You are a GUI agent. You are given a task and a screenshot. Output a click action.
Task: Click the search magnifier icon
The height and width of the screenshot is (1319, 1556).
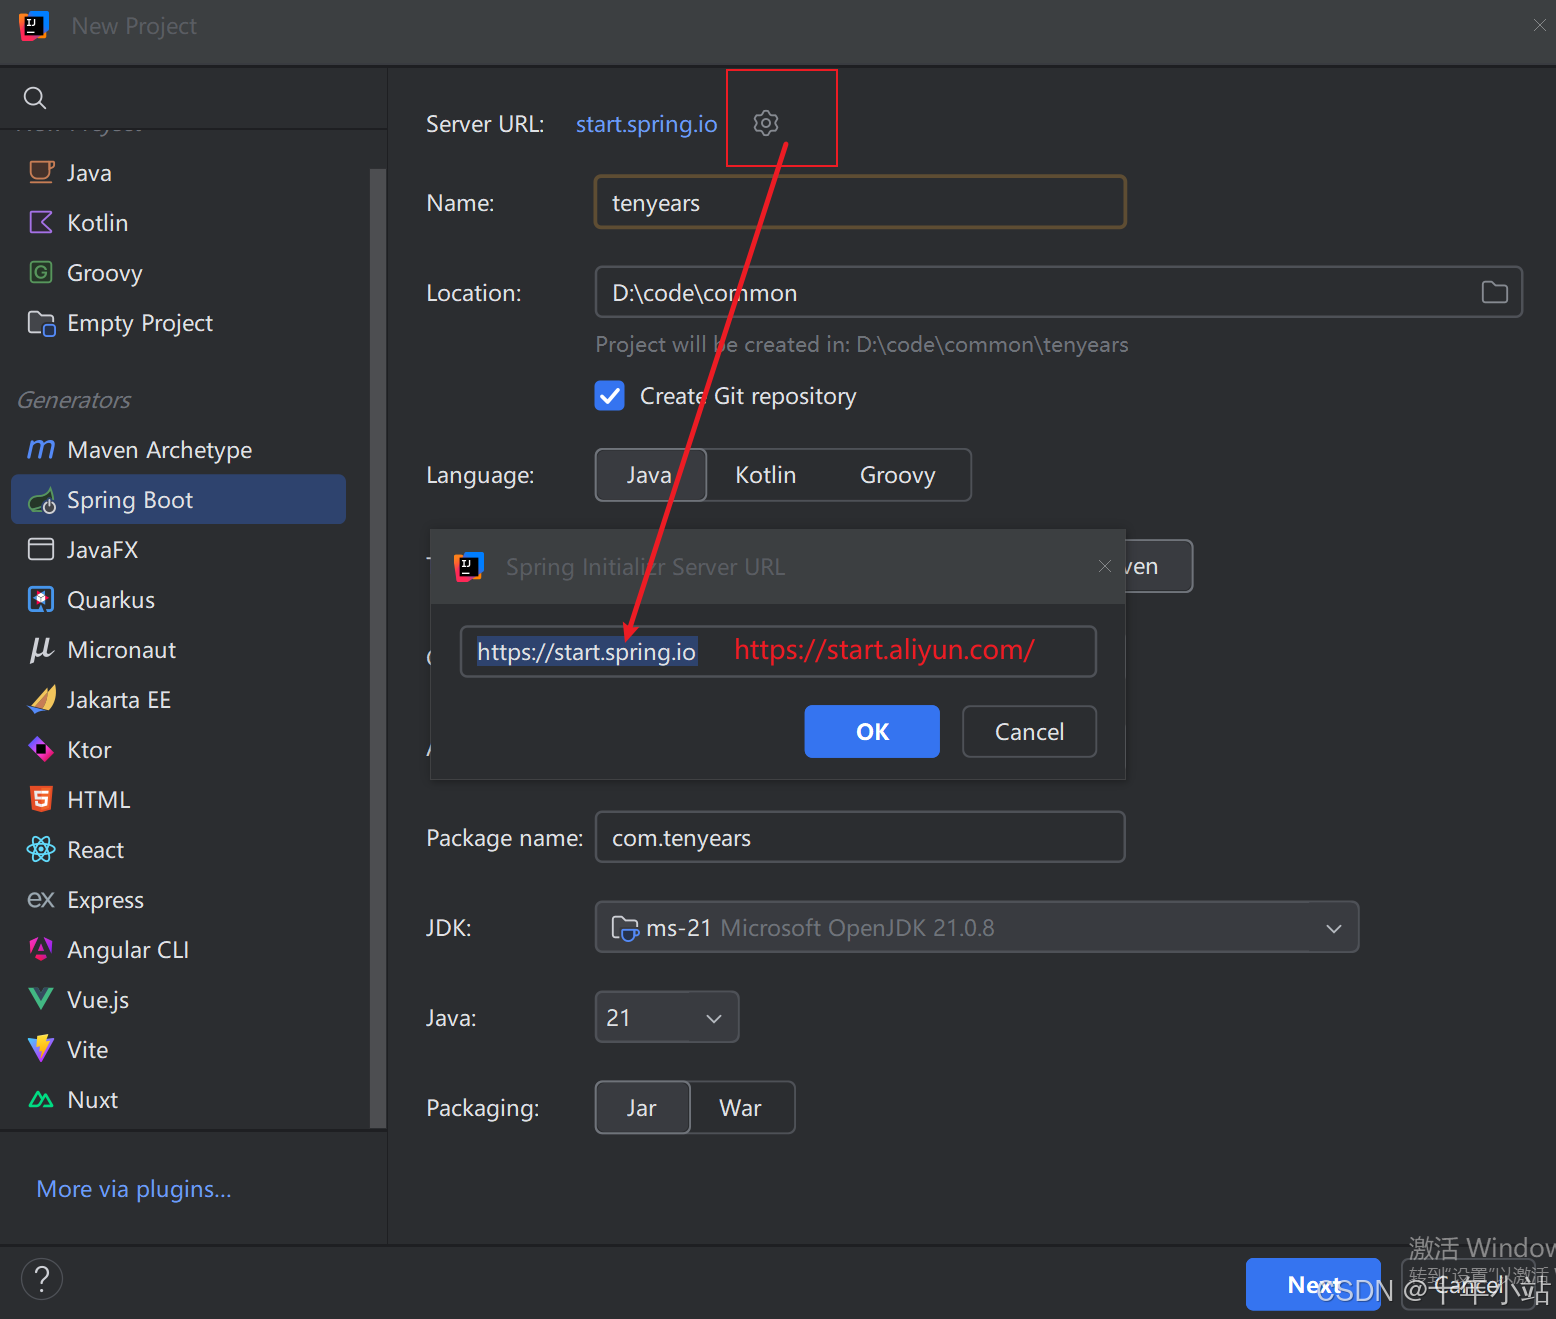click(35, 98)
